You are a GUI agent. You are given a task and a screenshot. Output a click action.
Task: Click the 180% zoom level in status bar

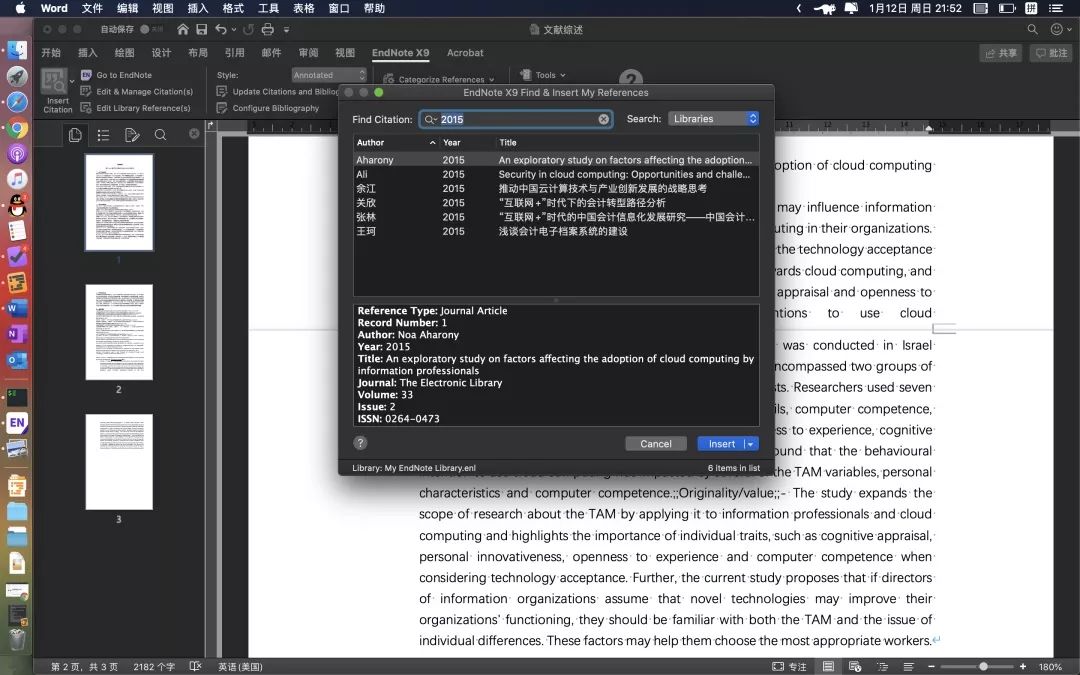(x=1050, y=667)
